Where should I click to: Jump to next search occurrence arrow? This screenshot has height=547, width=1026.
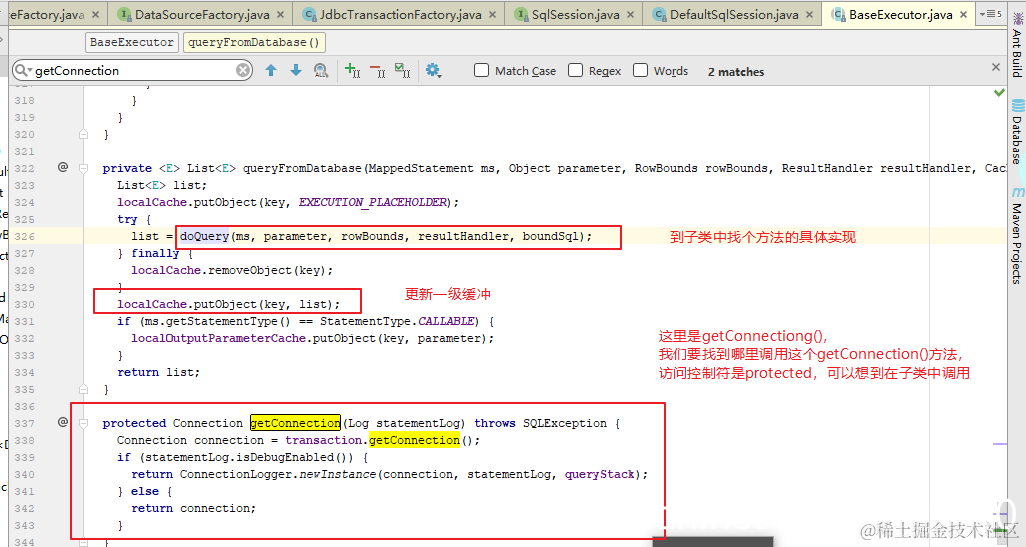coord(296,70)
